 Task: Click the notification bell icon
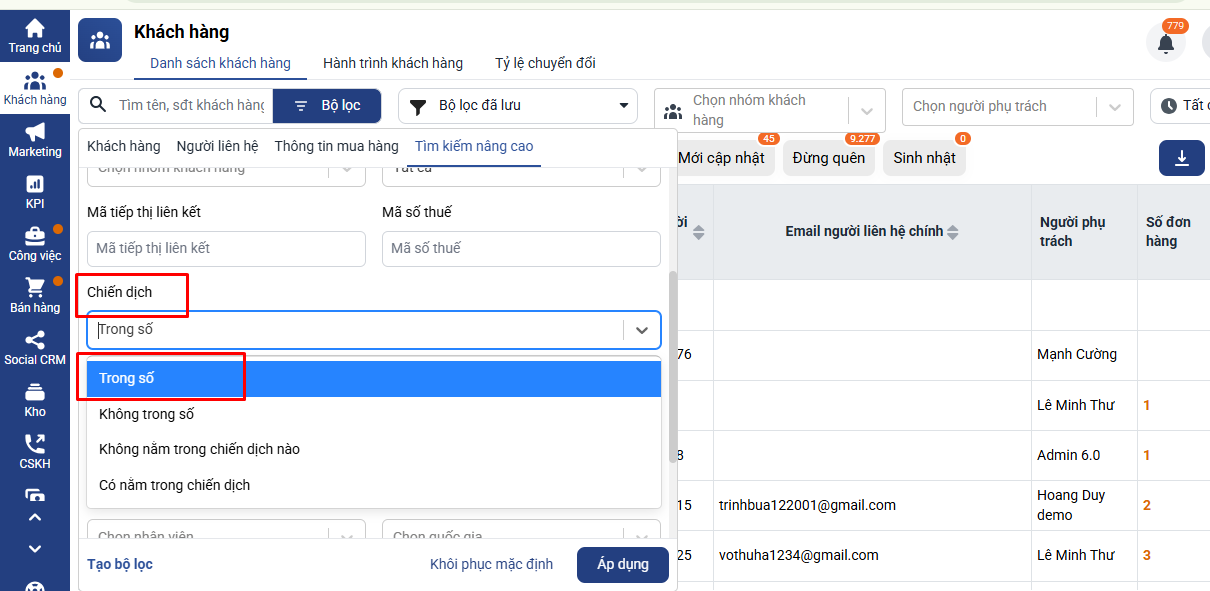(1165, 43)
